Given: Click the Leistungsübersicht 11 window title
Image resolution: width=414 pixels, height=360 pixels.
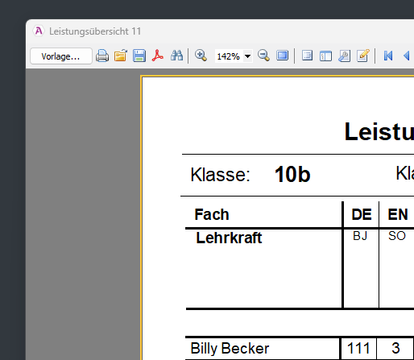Looking at the screenshot, I should coord(95,31).
